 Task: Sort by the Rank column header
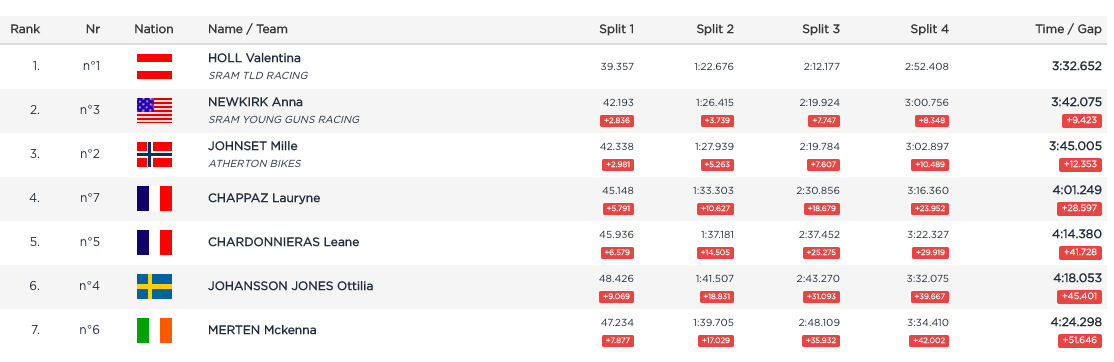[x=25, y=29]
